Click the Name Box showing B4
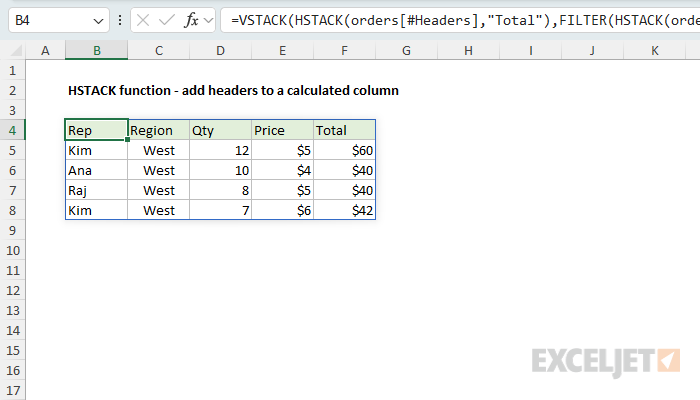The height and width of the screenshot is (400, 700). 59,20
